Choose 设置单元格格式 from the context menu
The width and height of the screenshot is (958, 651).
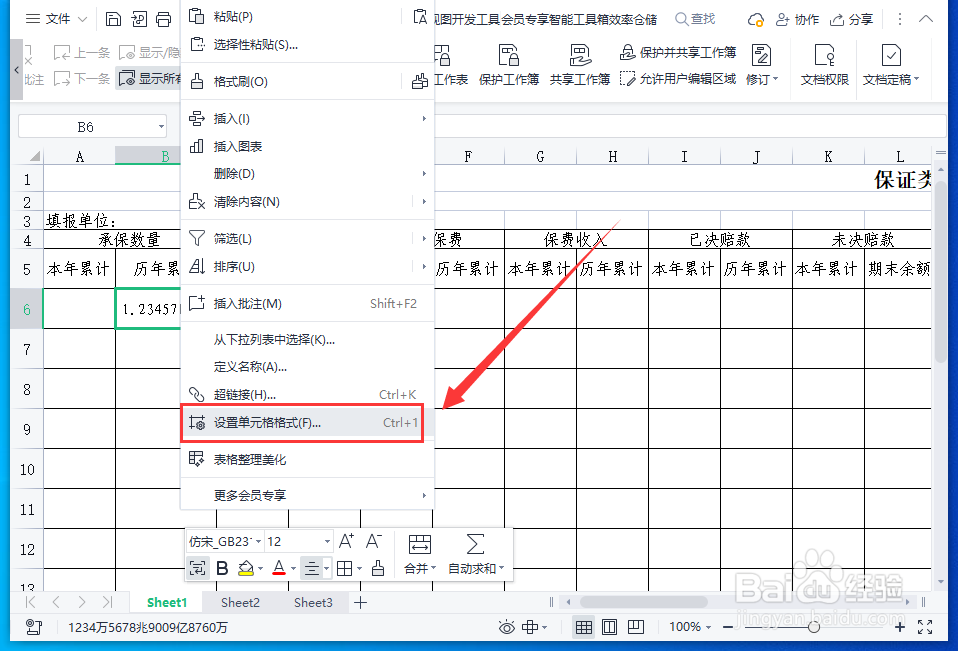[266, 423]
